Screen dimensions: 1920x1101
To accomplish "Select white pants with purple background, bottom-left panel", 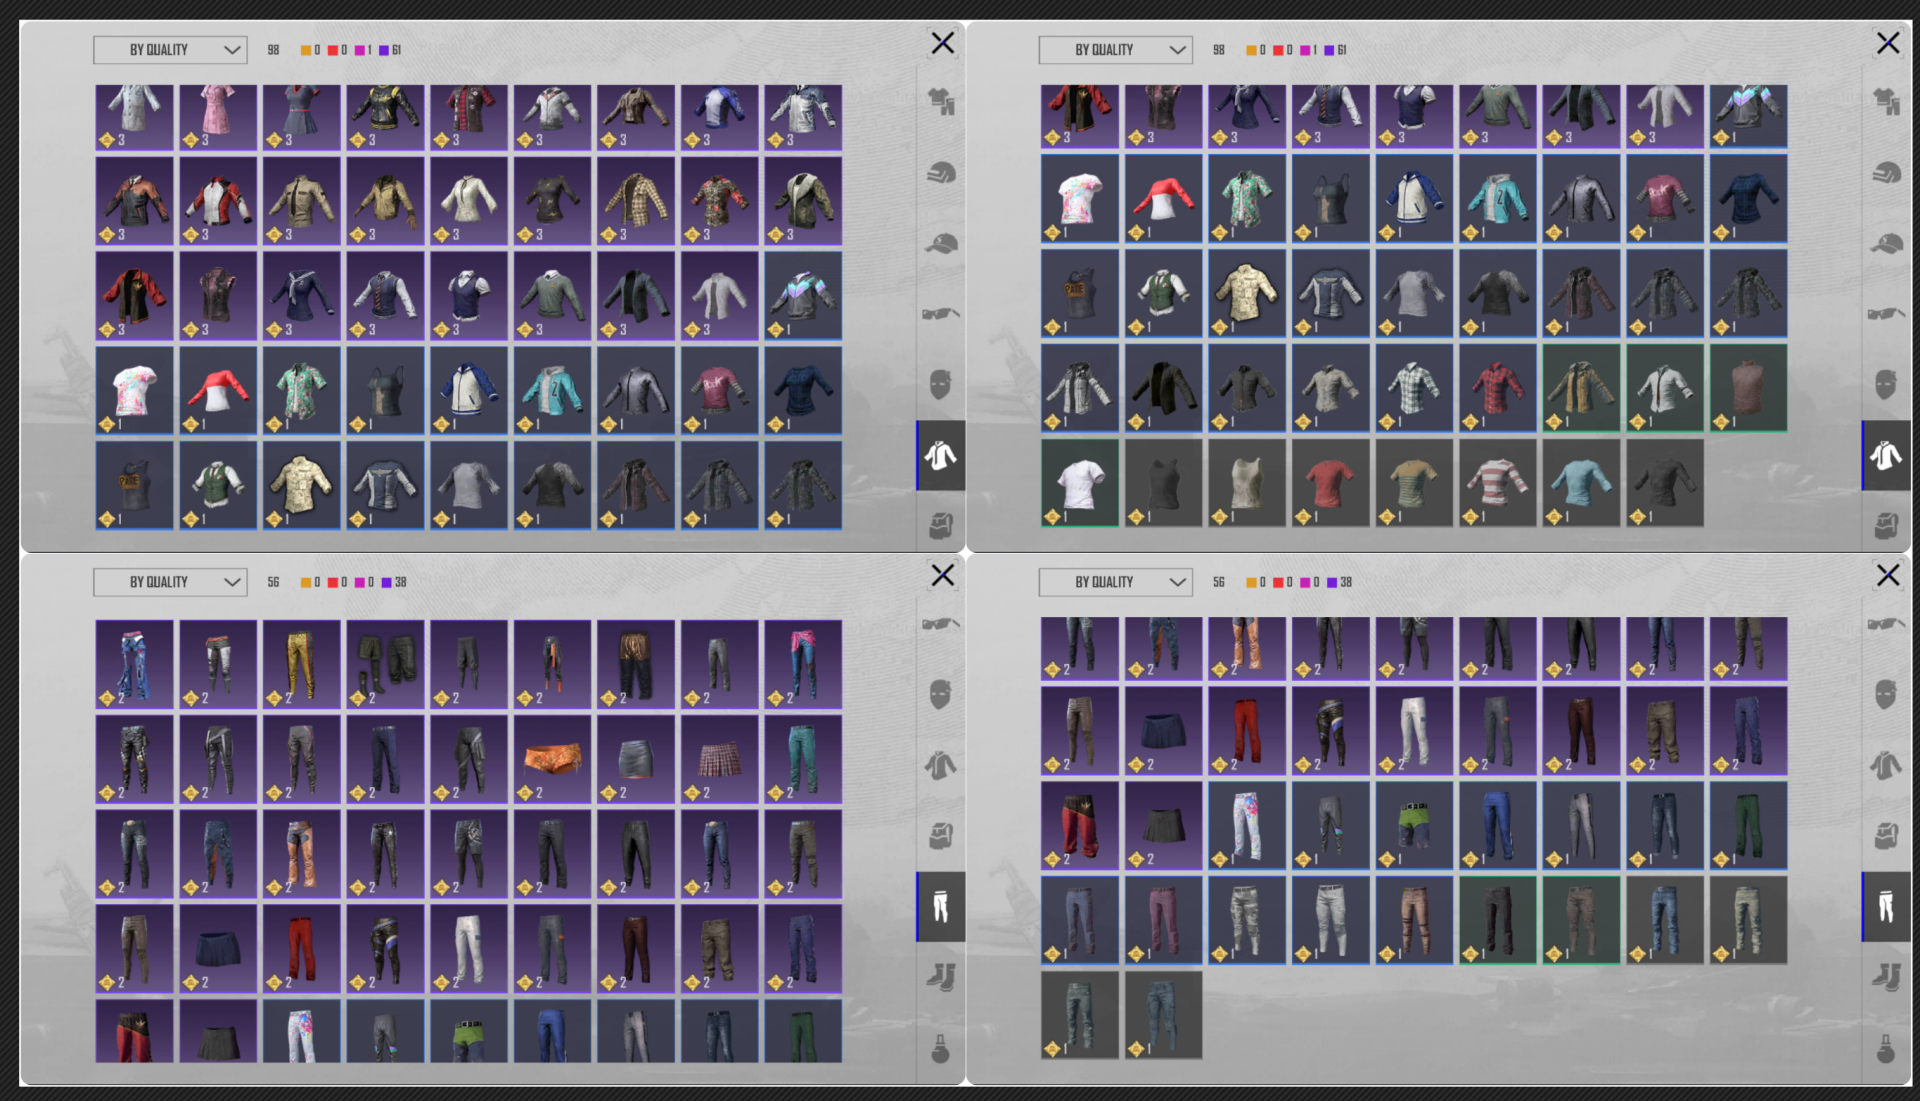I will coord(469,949).
